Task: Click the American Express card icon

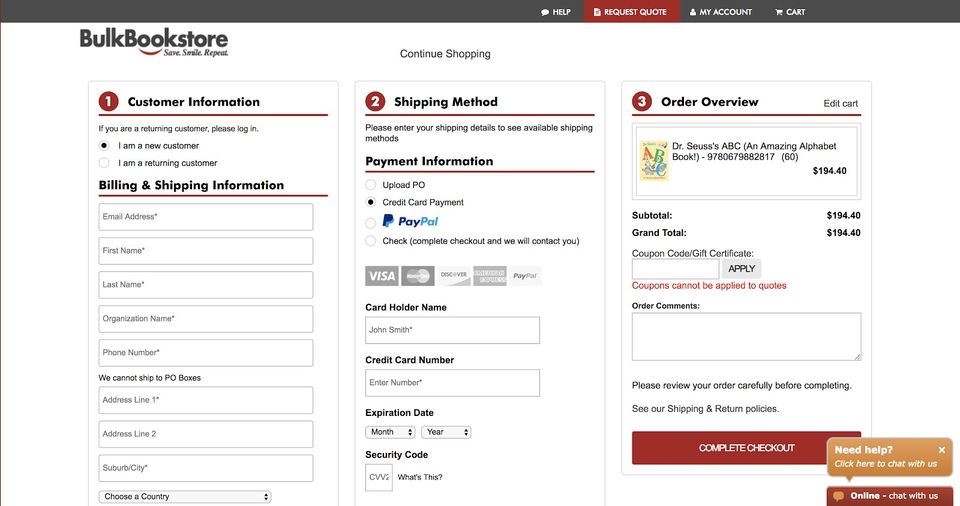Action: pyautogui.click(x=489, y=275)
